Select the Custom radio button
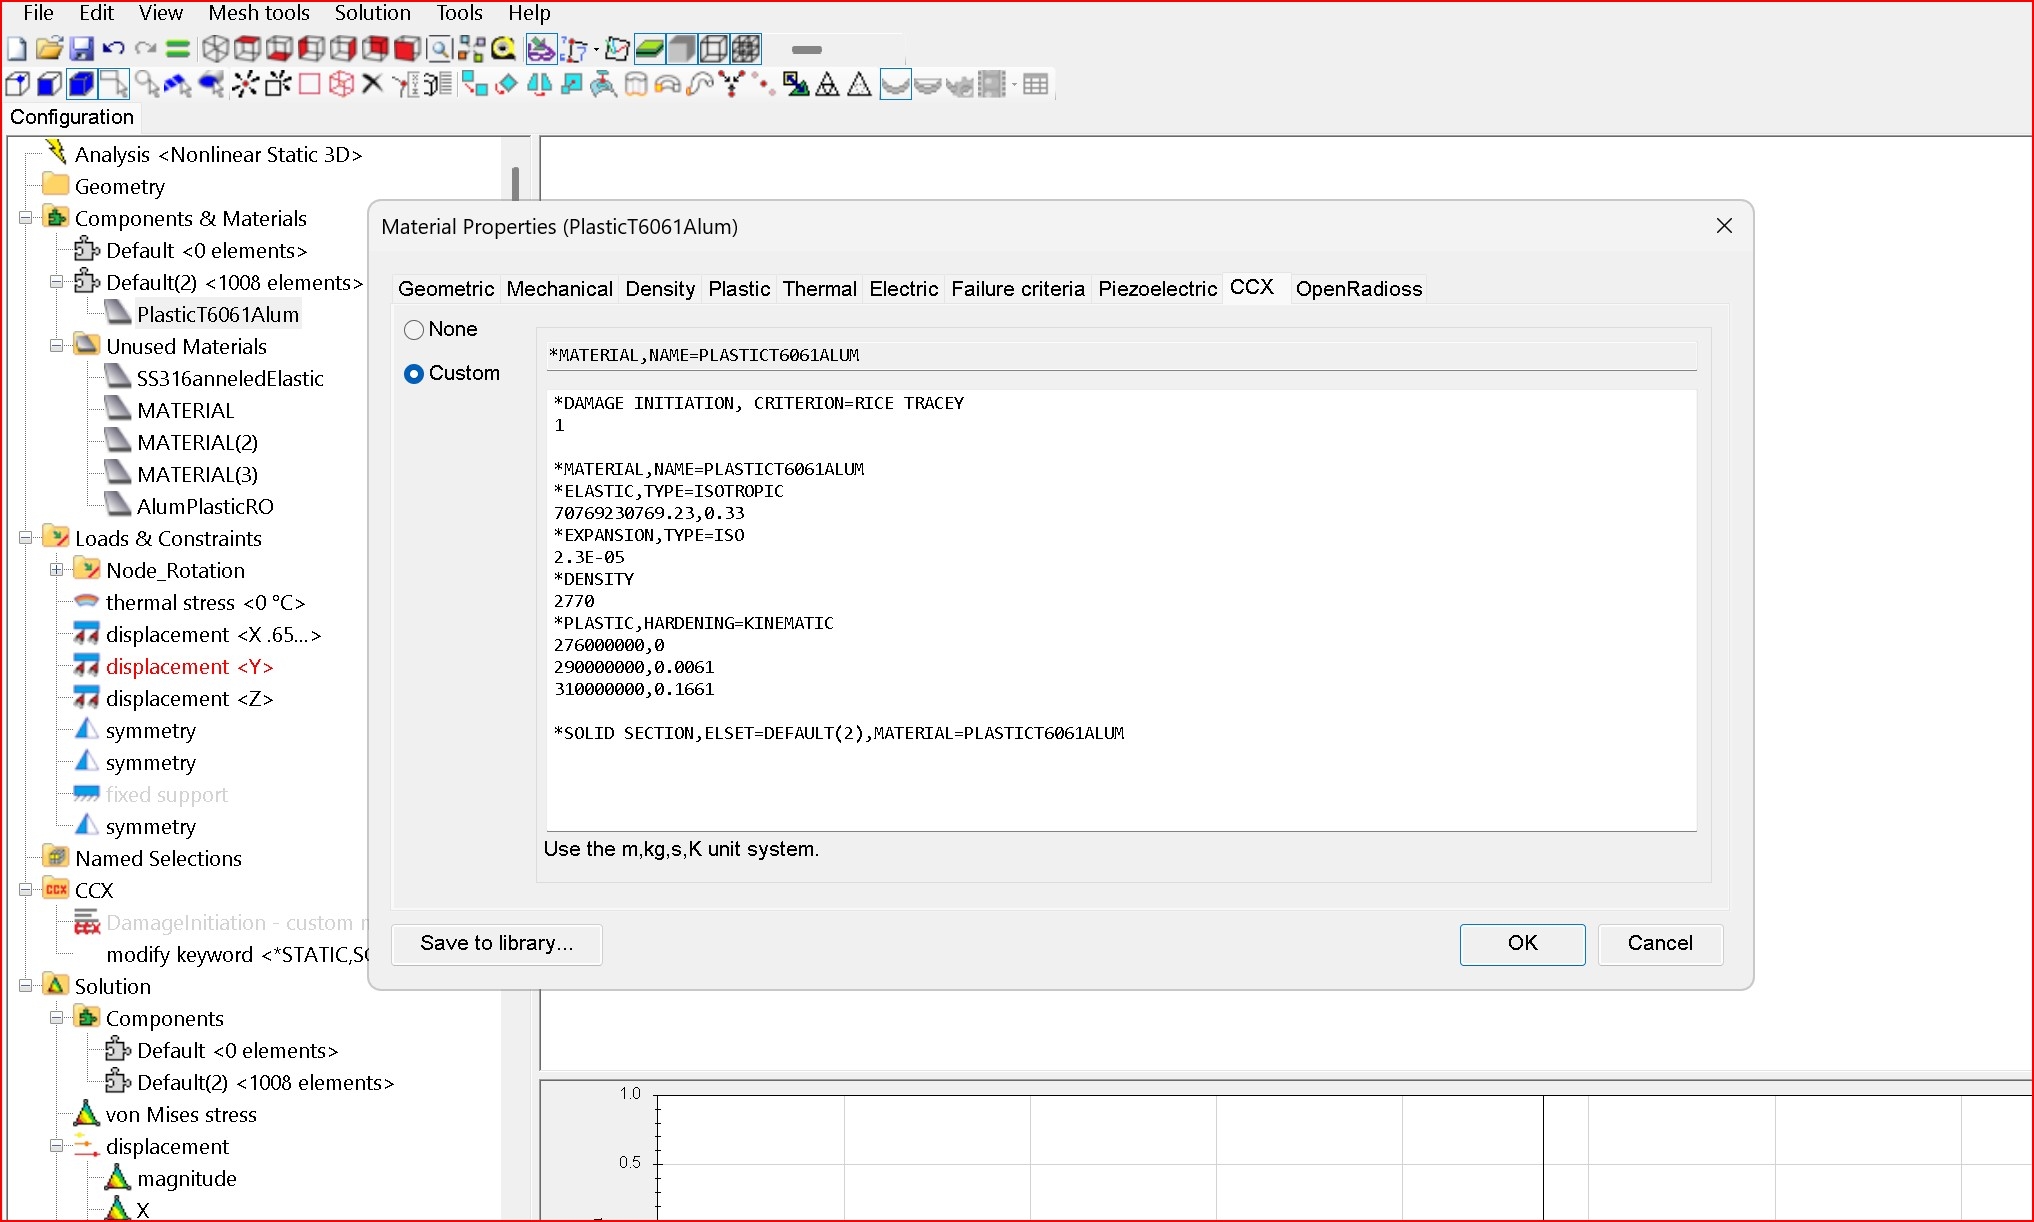This screenshot has width=2034, height=1222. [x=414, y=374]
